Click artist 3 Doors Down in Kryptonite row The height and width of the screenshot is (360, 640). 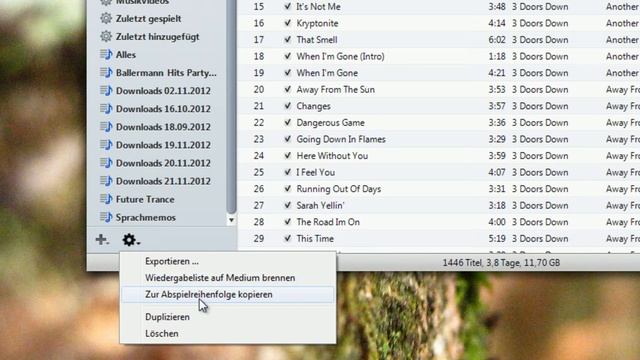pos(540,23)
